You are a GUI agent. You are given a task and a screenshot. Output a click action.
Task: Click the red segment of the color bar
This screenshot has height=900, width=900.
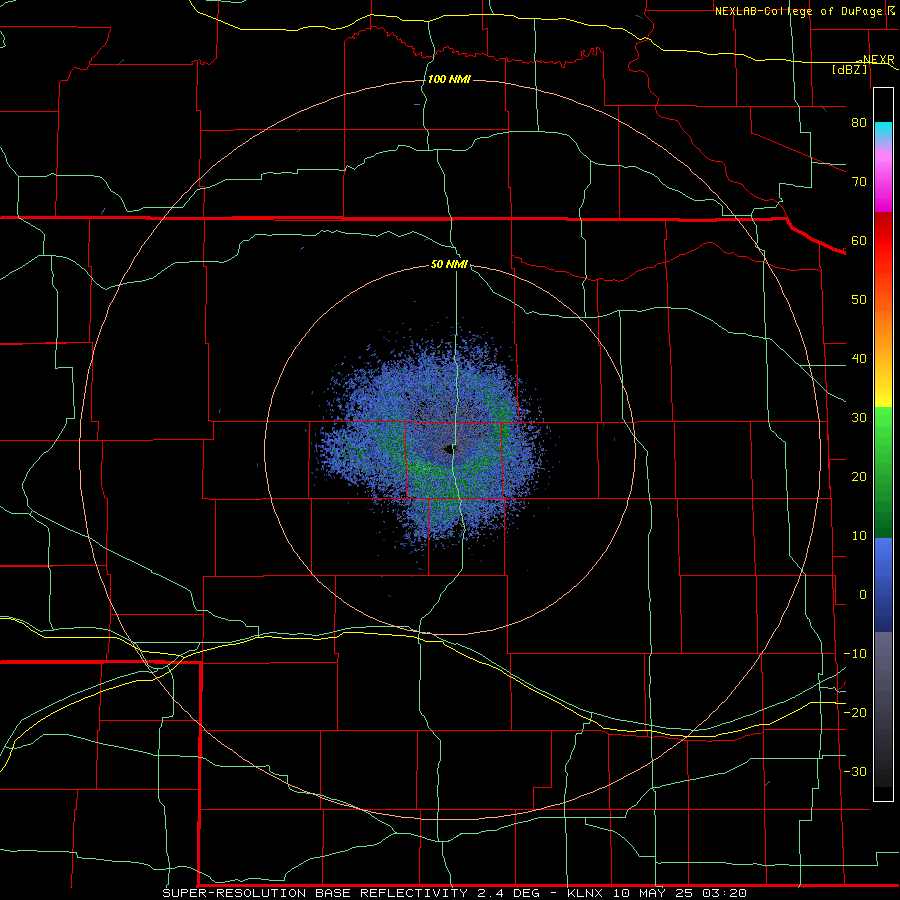(x=883, y=241)
